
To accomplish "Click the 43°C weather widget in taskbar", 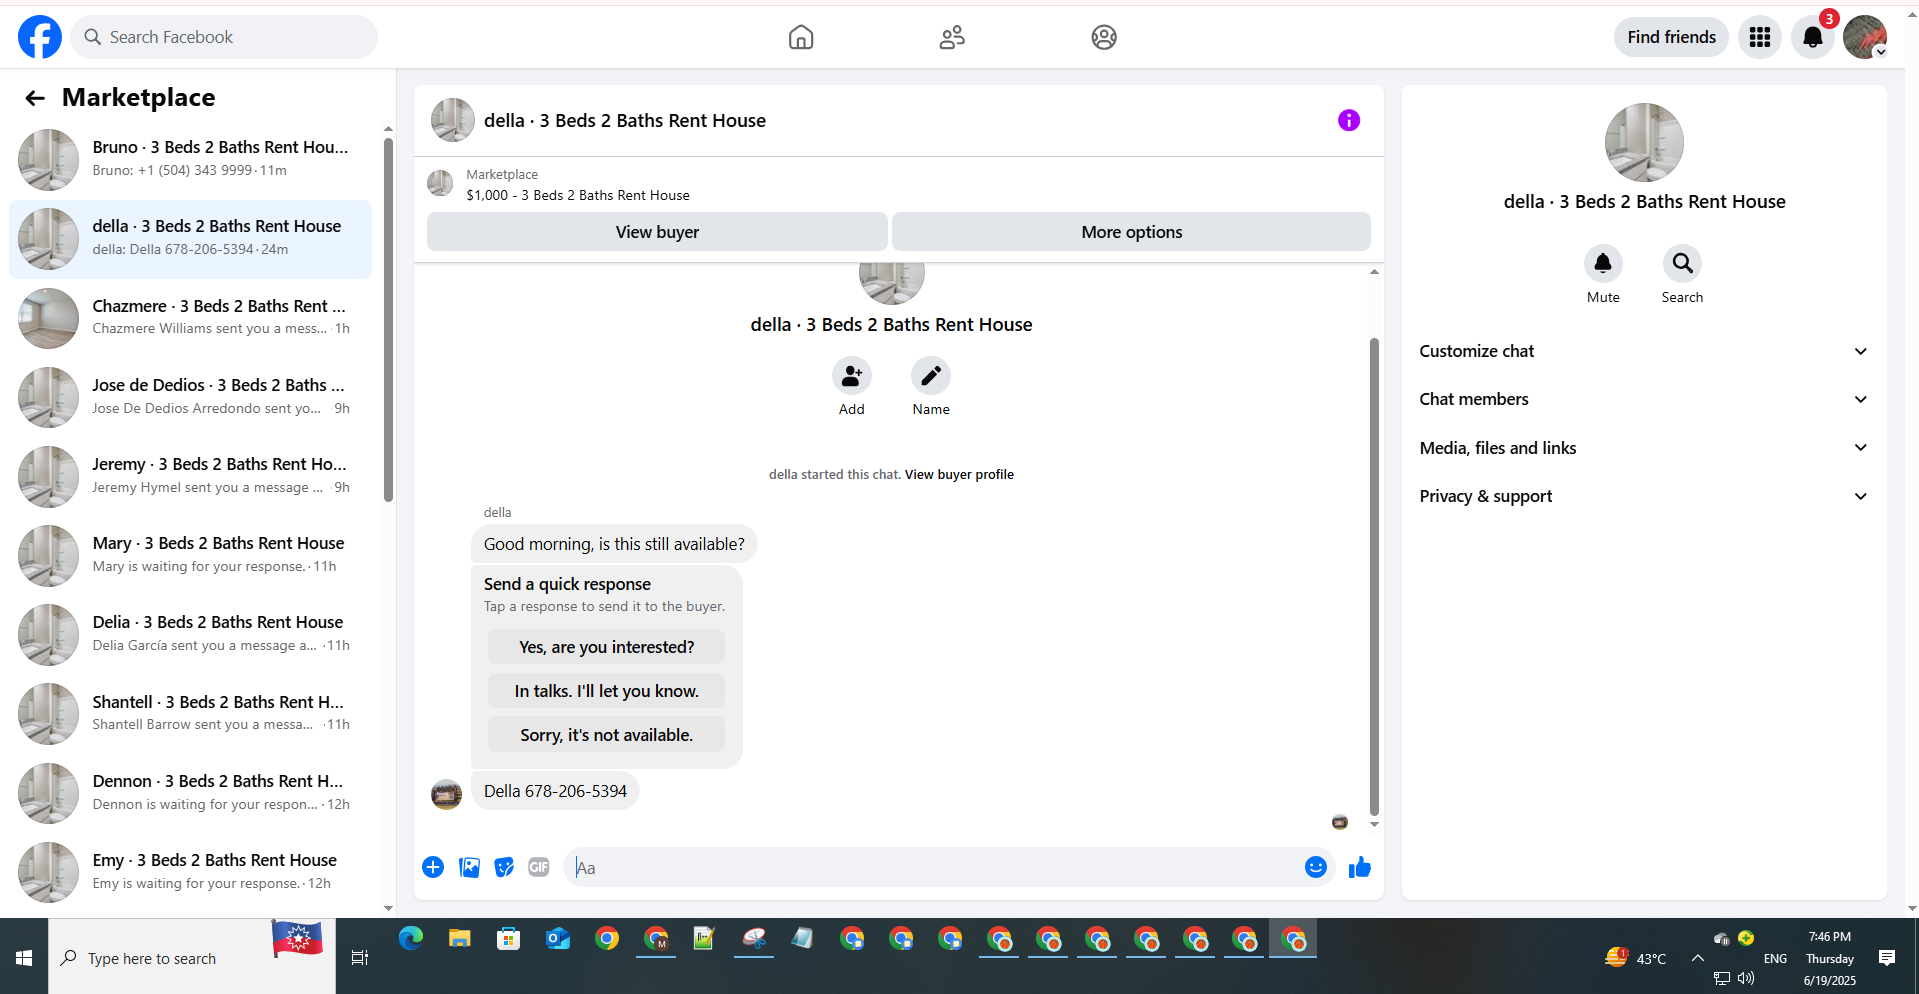I will coord(1636,958).
